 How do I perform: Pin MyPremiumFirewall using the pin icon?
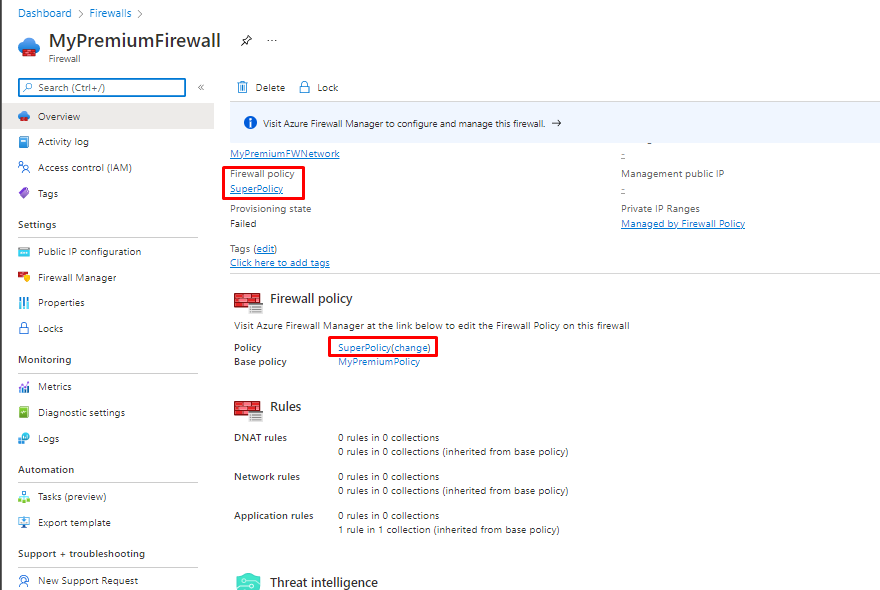(246, 41)
